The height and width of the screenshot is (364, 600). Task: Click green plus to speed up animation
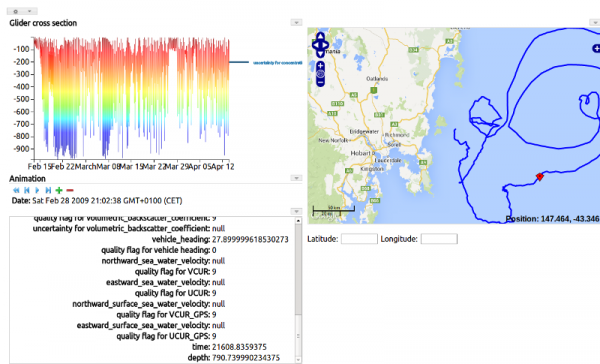[x=59, y=190]
